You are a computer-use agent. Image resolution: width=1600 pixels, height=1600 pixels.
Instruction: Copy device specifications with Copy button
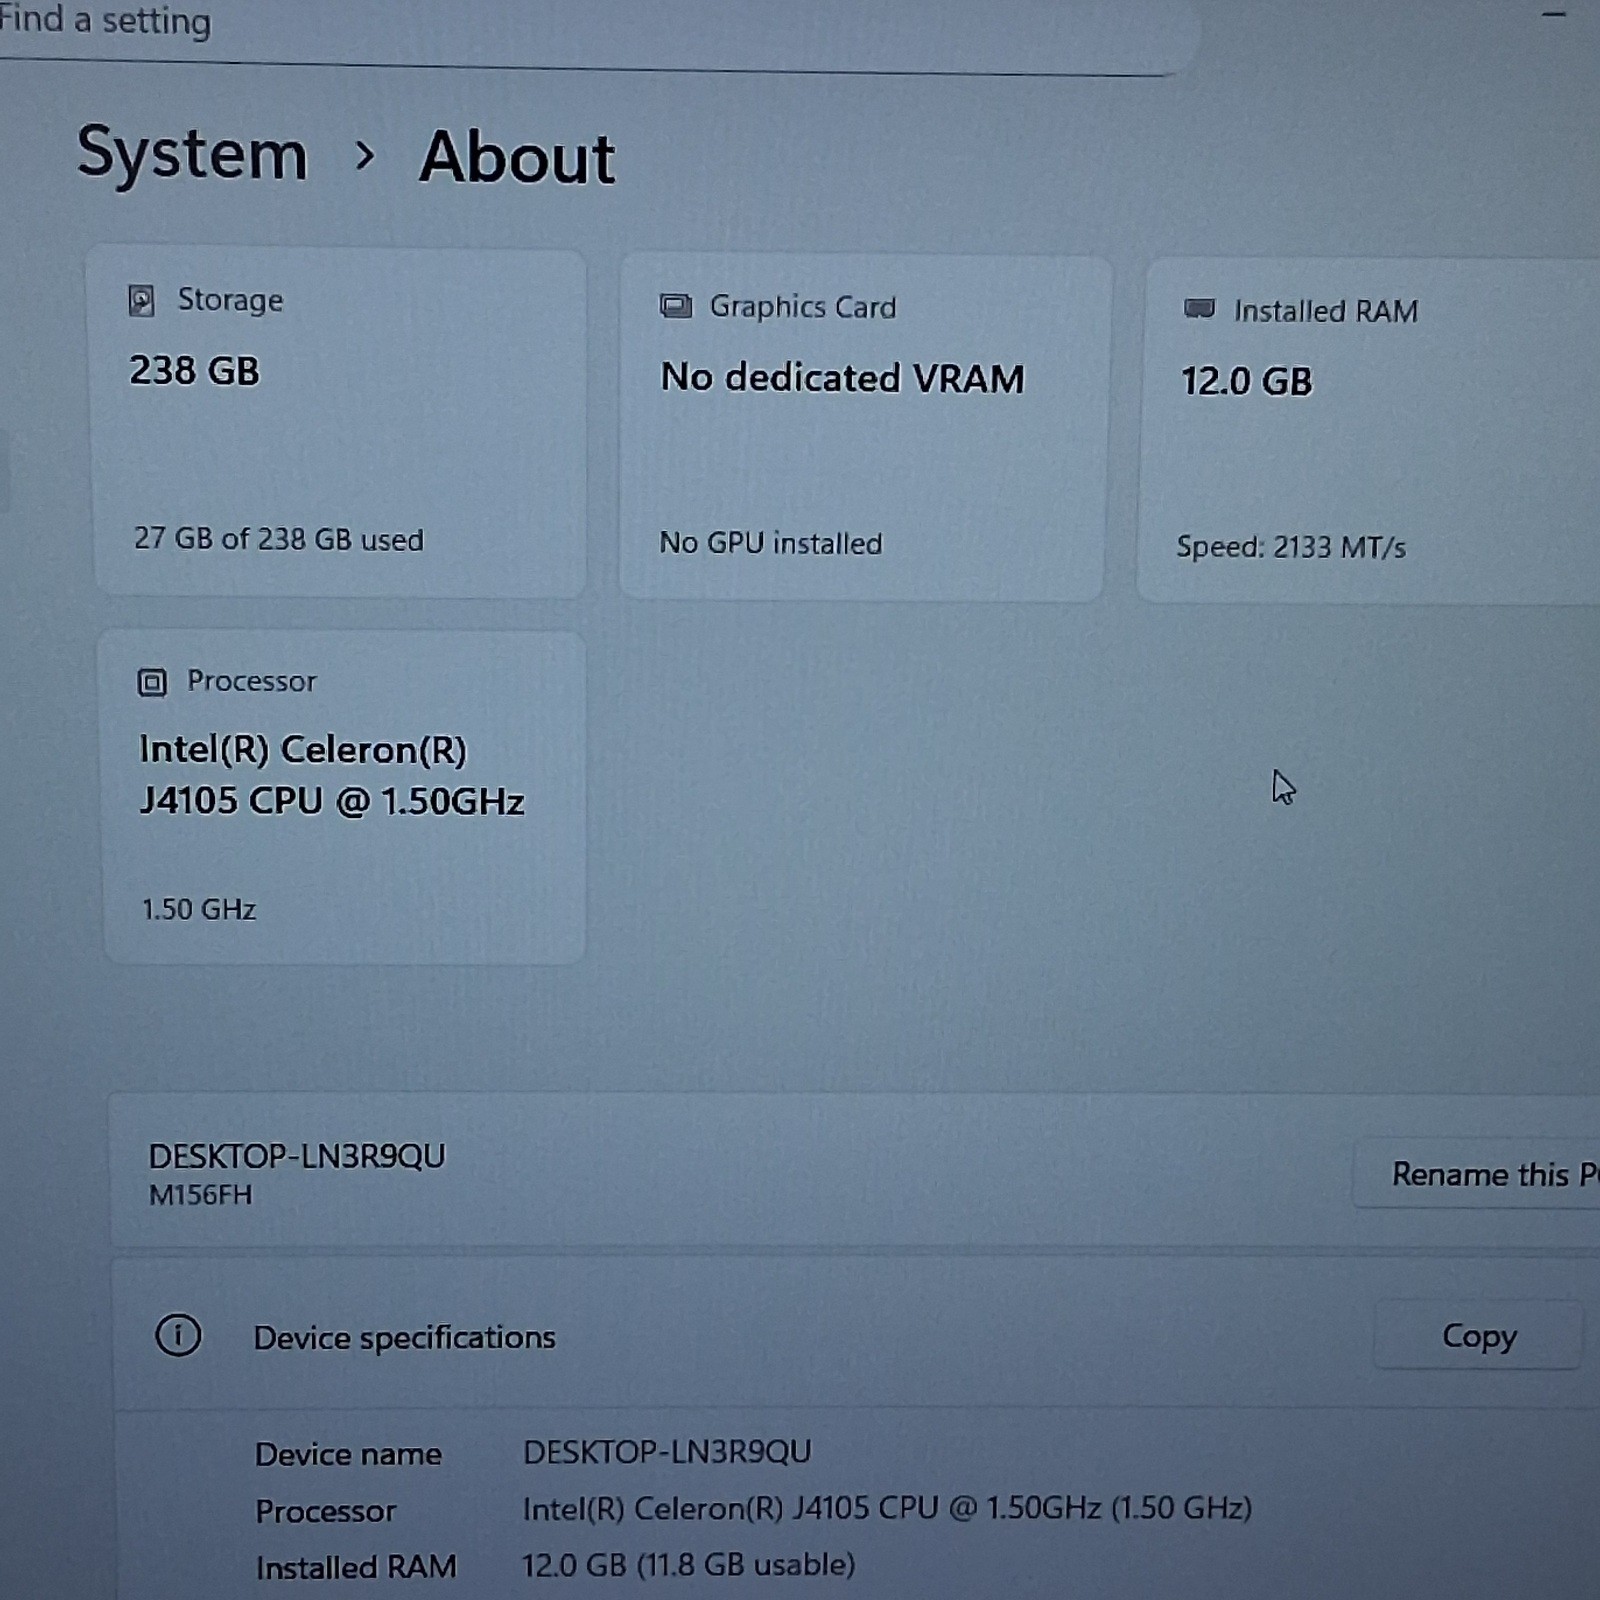[x=1479, y=1335]
